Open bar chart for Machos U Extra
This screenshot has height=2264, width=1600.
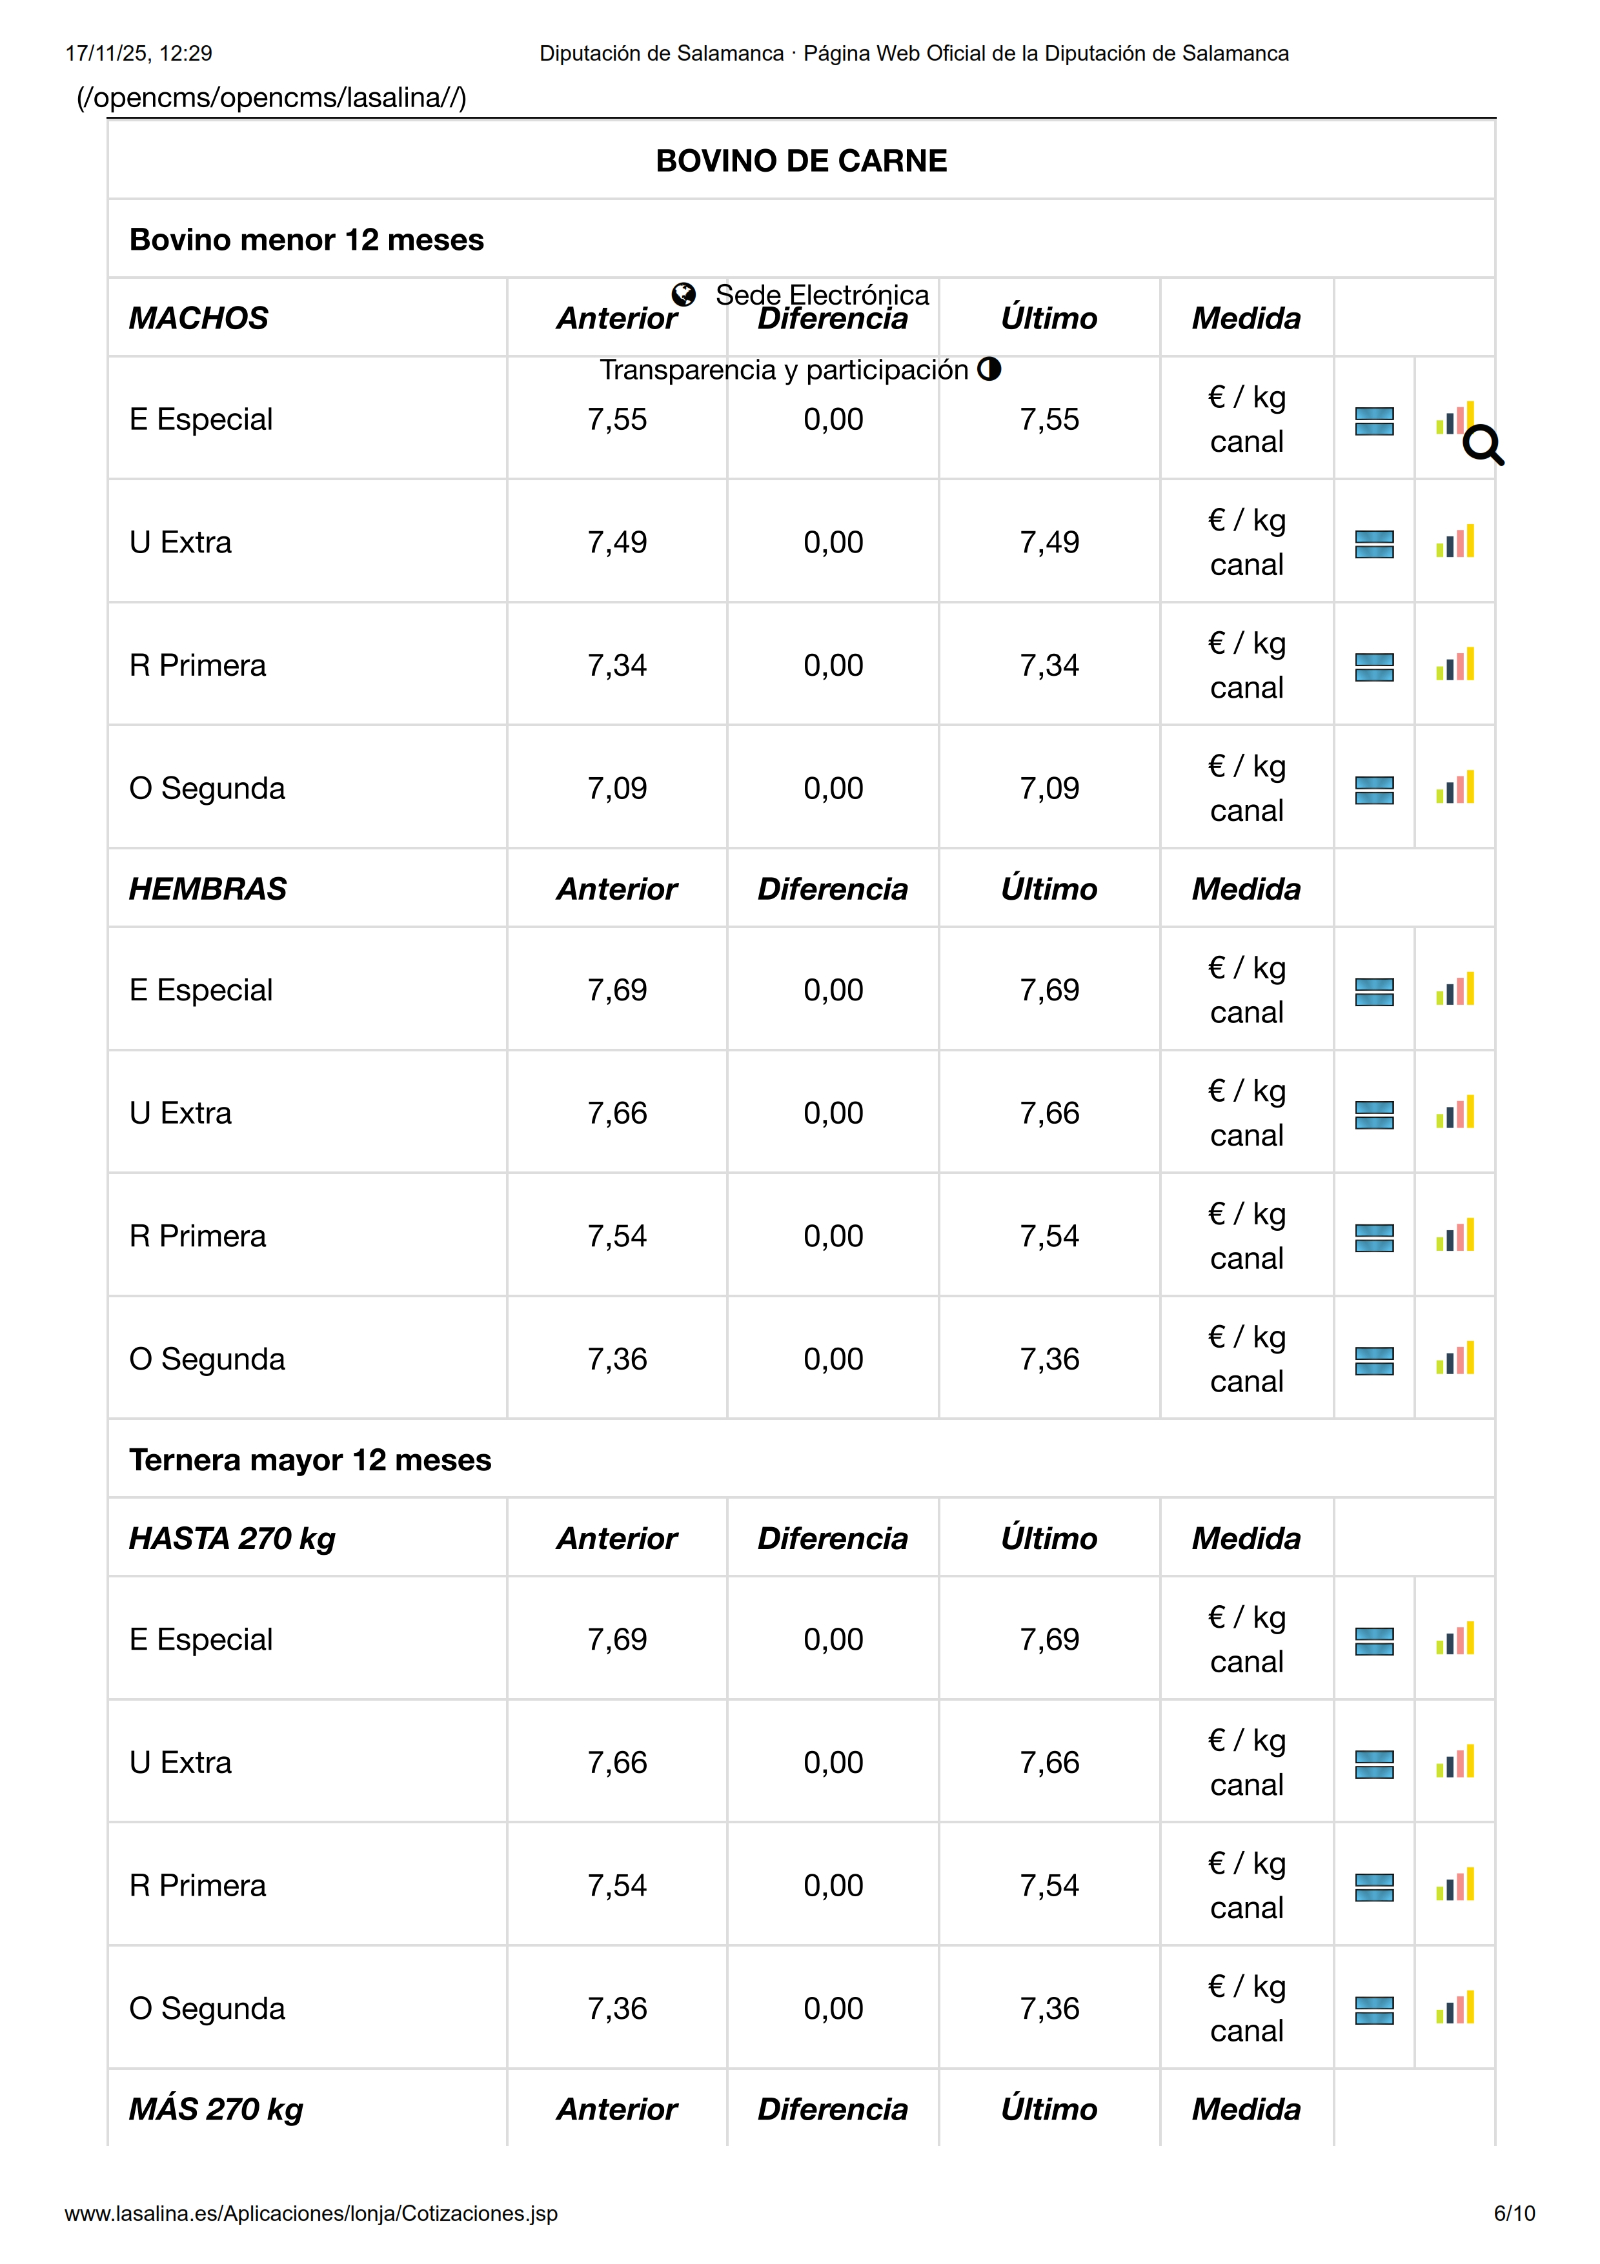tap(1454, 542)
